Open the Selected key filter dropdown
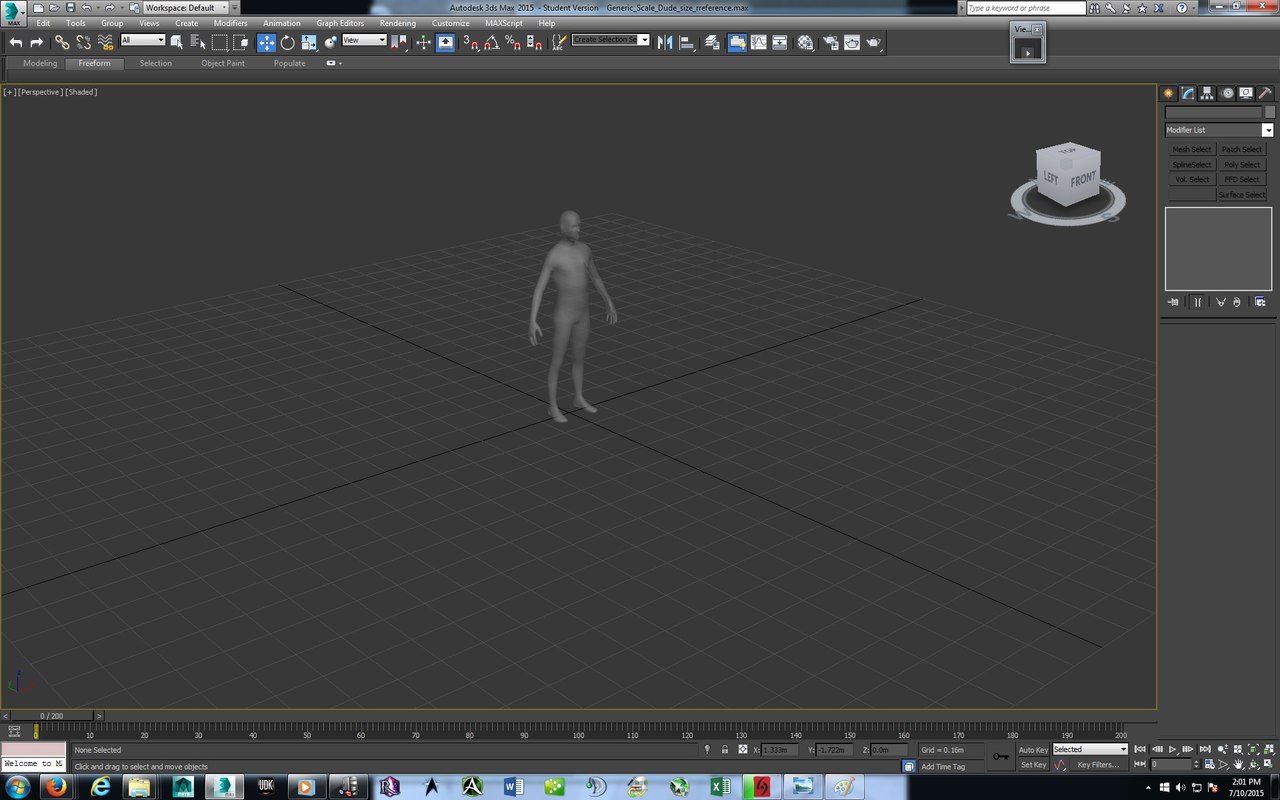 1122,749
